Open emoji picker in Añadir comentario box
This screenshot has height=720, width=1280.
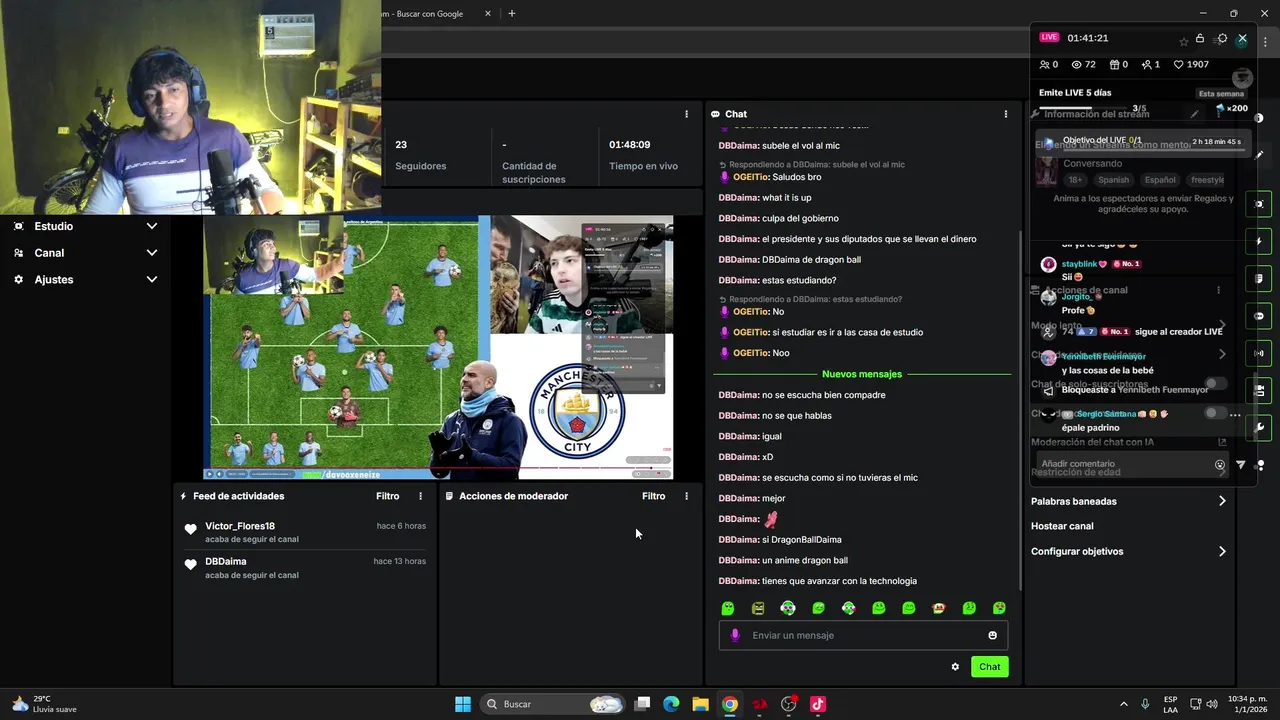[1220, 465]
